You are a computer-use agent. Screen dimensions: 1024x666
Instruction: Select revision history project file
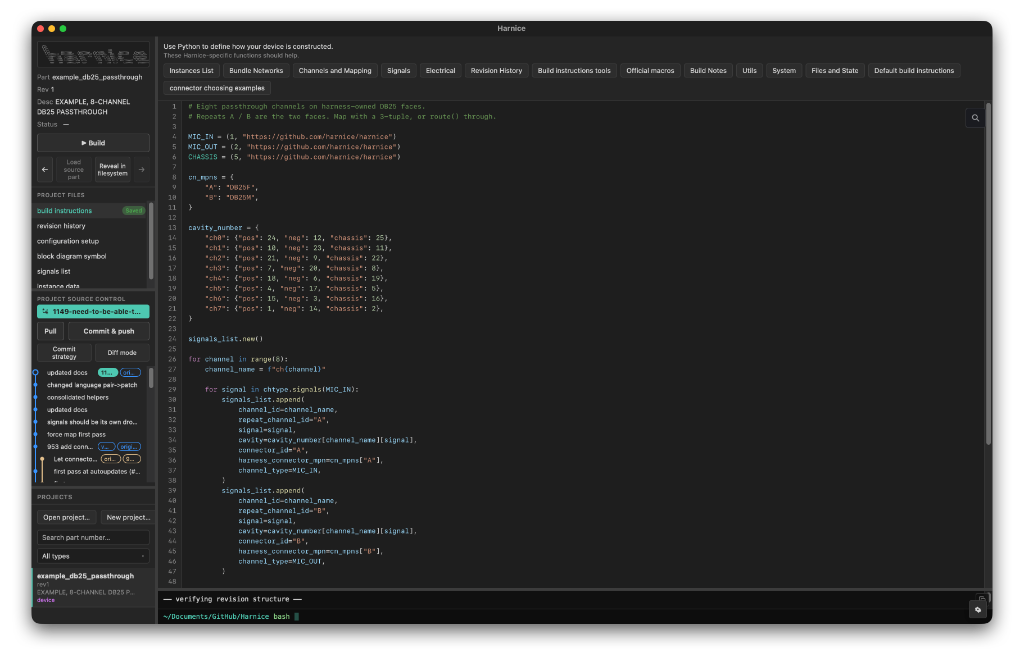[x=91, y=226]
